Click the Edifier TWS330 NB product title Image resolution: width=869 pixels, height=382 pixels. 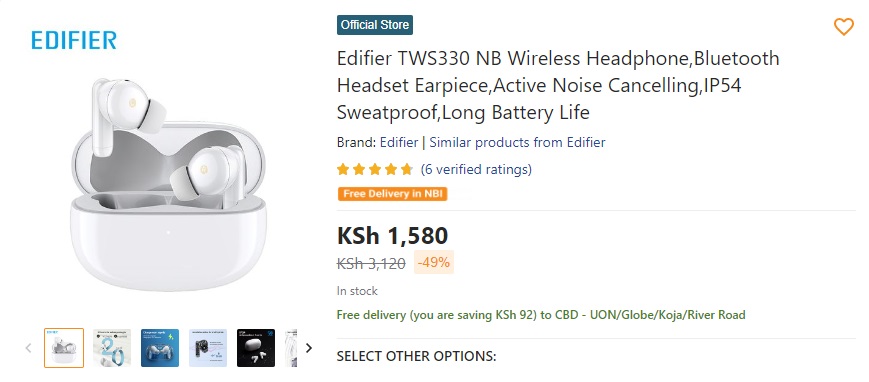coord(558,85)
